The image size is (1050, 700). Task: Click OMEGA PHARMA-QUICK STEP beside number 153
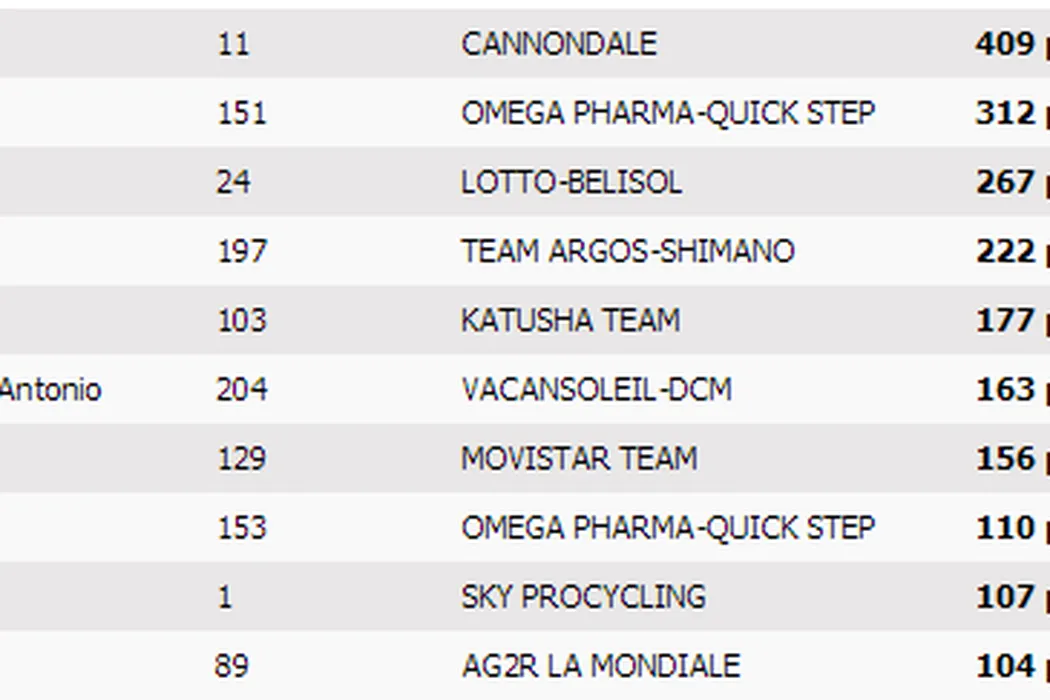(x=668, y=527)
